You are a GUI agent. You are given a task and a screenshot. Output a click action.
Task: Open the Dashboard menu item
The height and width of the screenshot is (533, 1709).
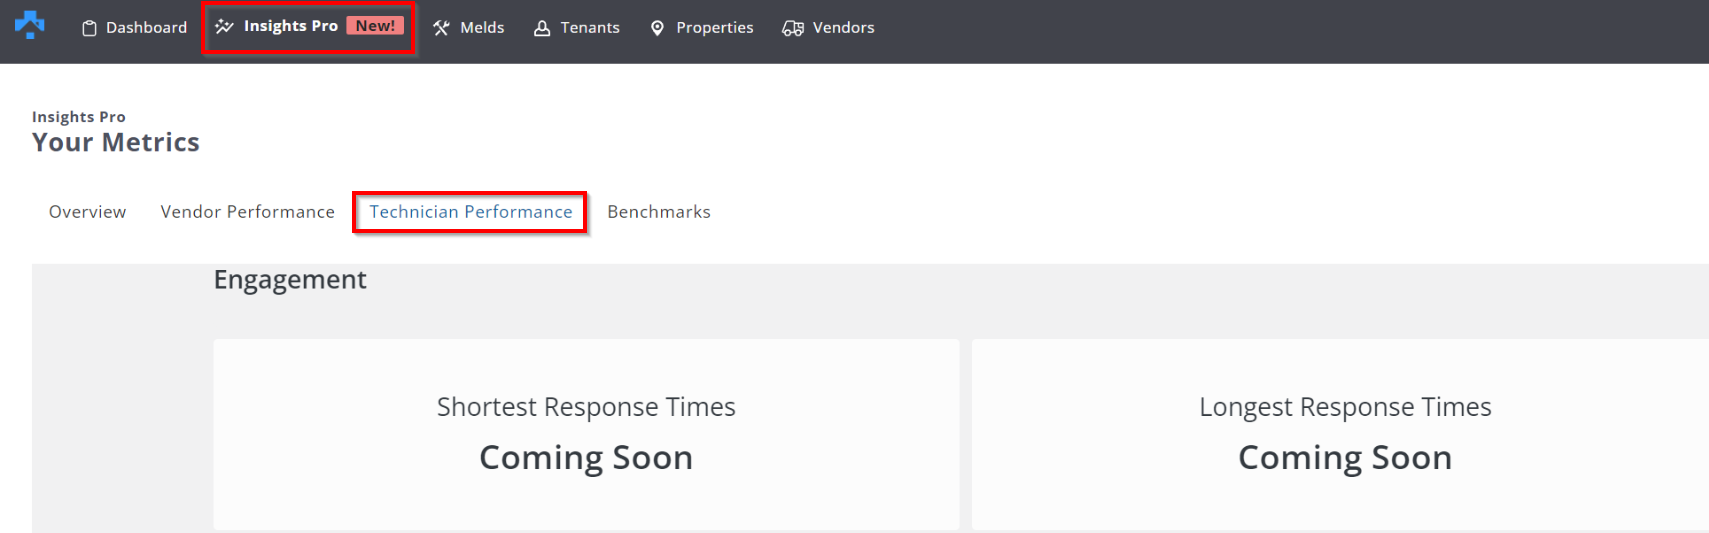pyautogui.click(x=146, y=28)
